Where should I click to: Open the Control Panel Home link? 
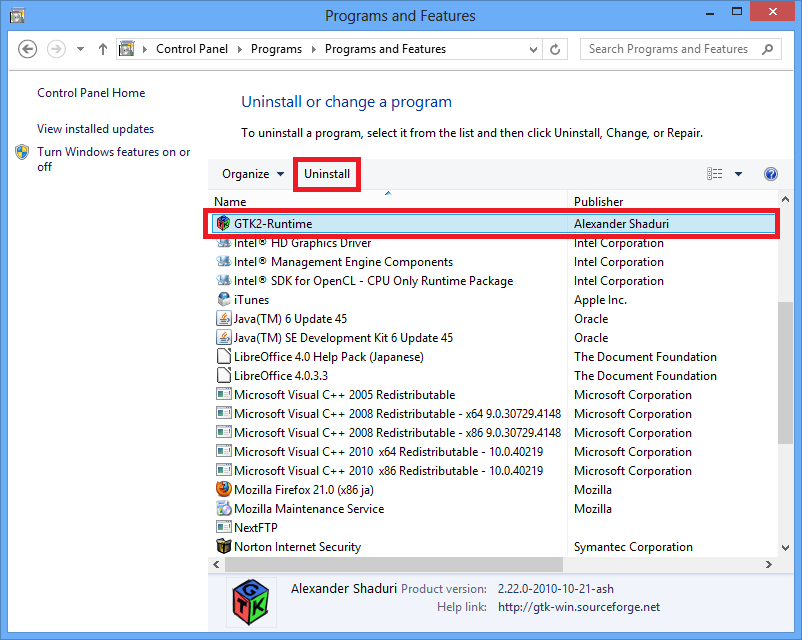coord(91,93)
